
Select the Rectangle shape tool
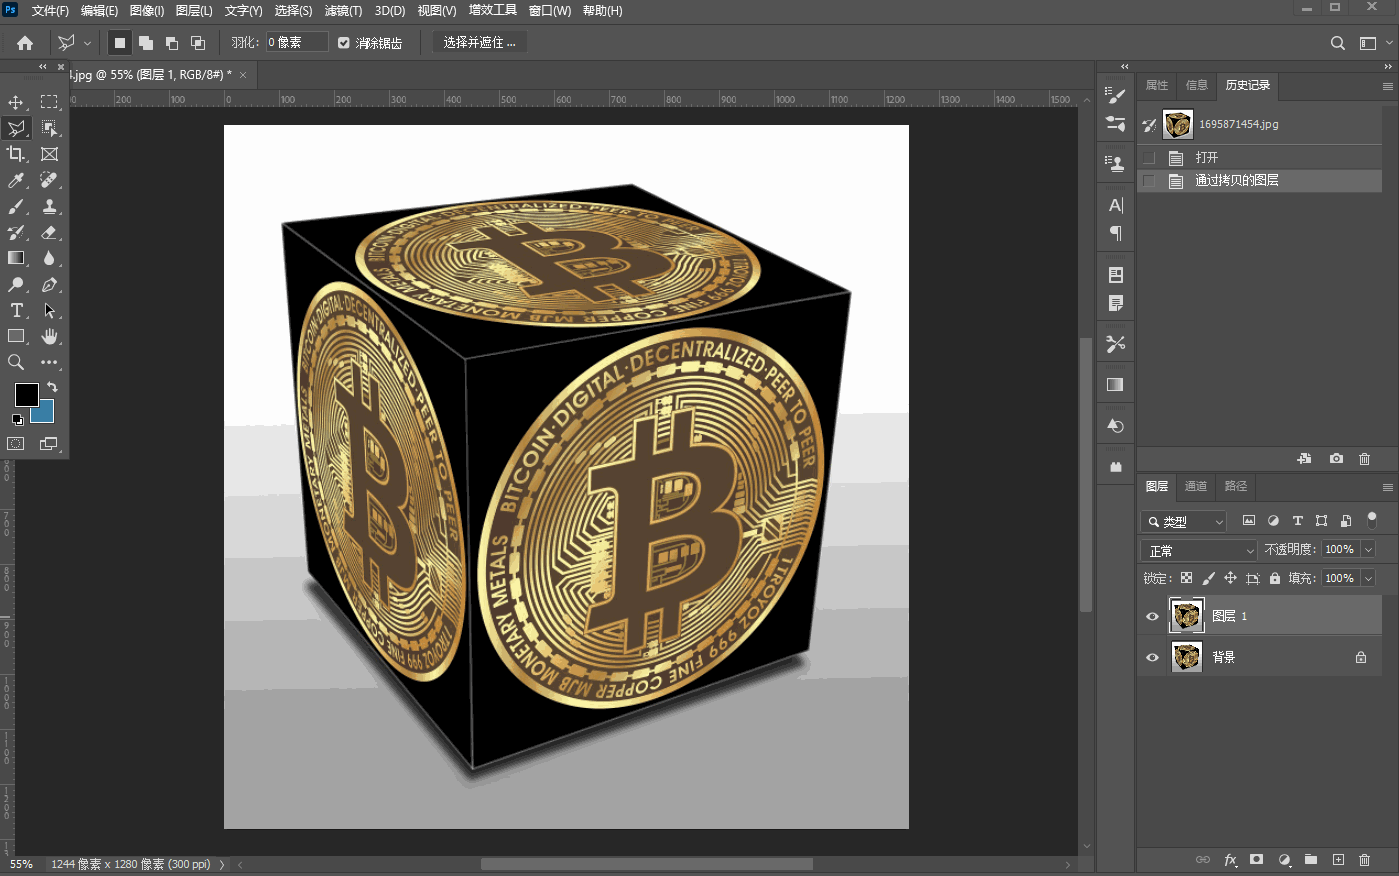tap(16, 336)
